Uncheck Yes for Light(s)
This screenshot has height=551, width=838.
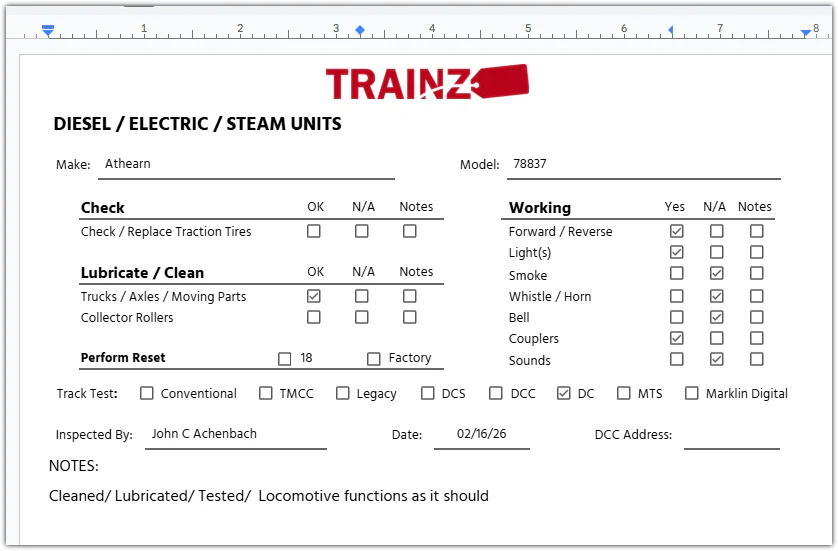click(x=677, y=252)
